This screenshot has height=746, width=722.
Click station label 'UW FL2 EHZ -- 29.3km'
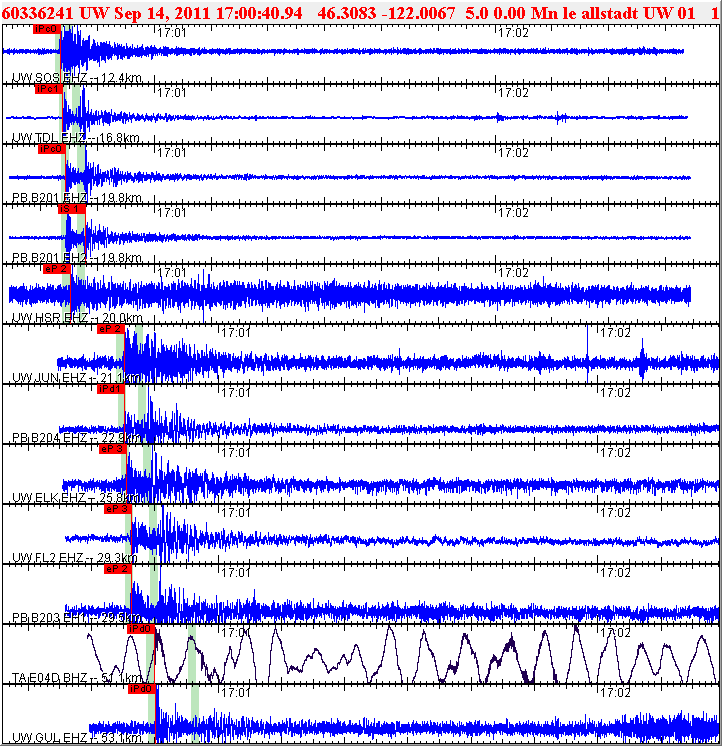point(75,557)
